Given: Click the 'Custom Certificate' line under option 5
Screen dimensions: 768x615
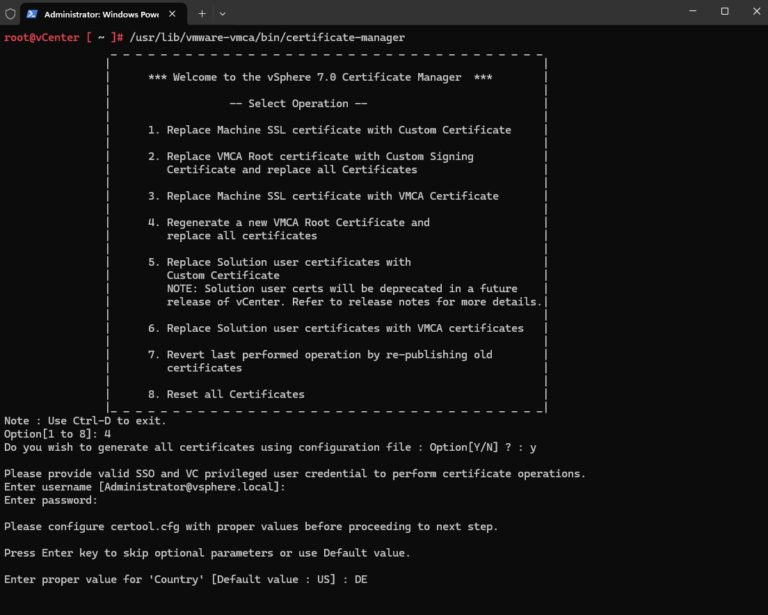Looking at the screenshot, I should point(223,276).
